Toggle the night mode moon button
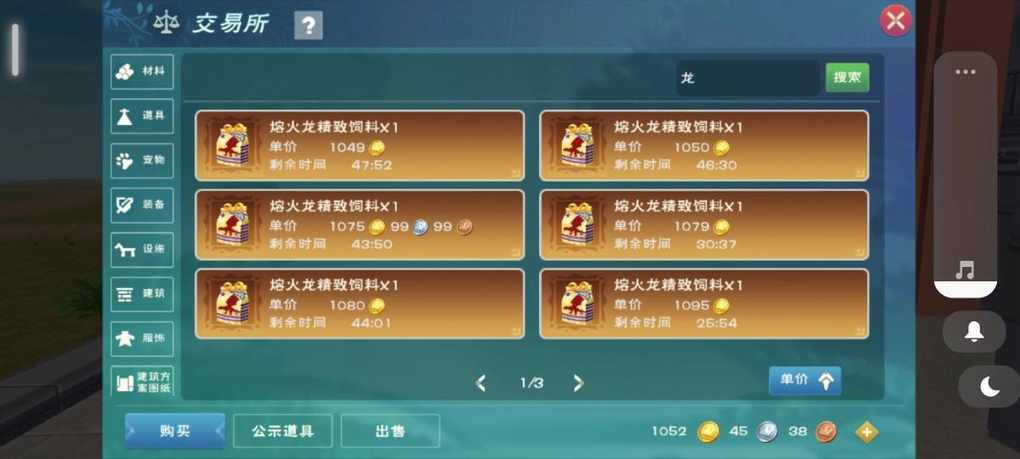Image resolution: width=1020 pixels, height=459 pixels. click(989, 387)
